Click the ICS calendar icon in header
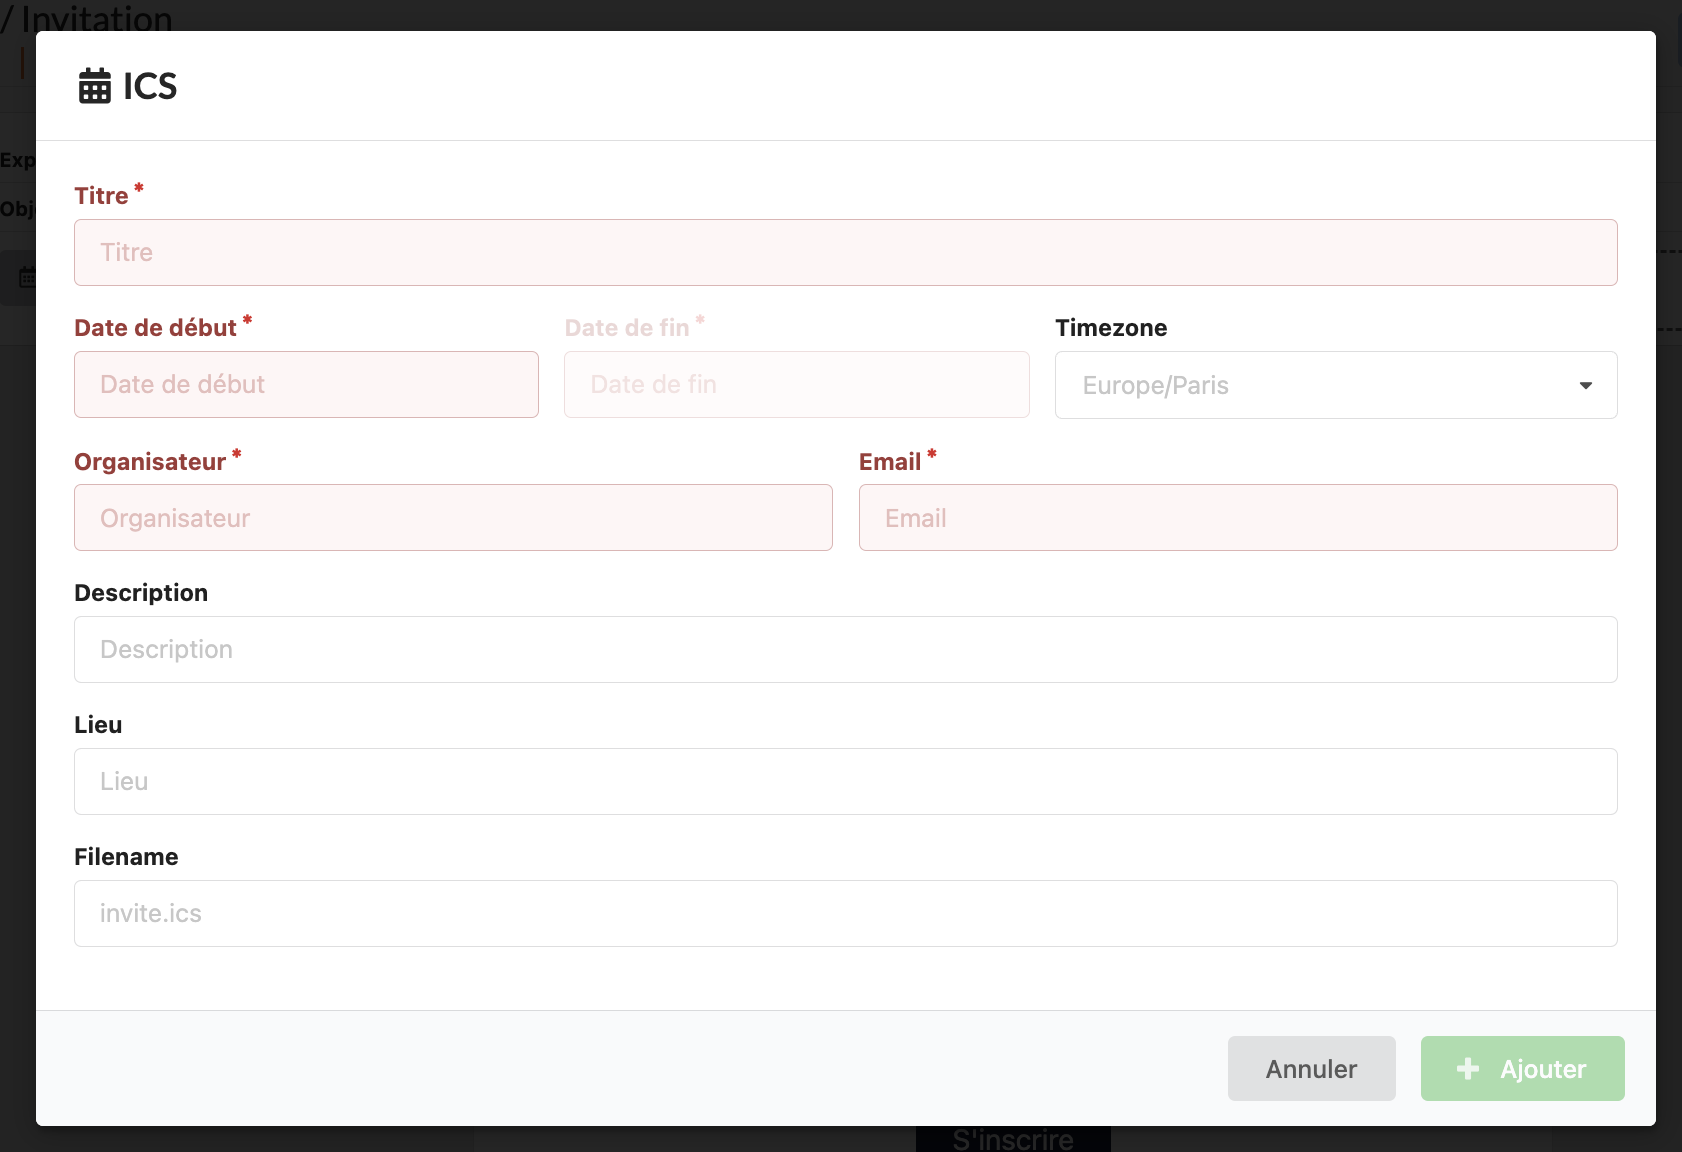 coord(95,86)
